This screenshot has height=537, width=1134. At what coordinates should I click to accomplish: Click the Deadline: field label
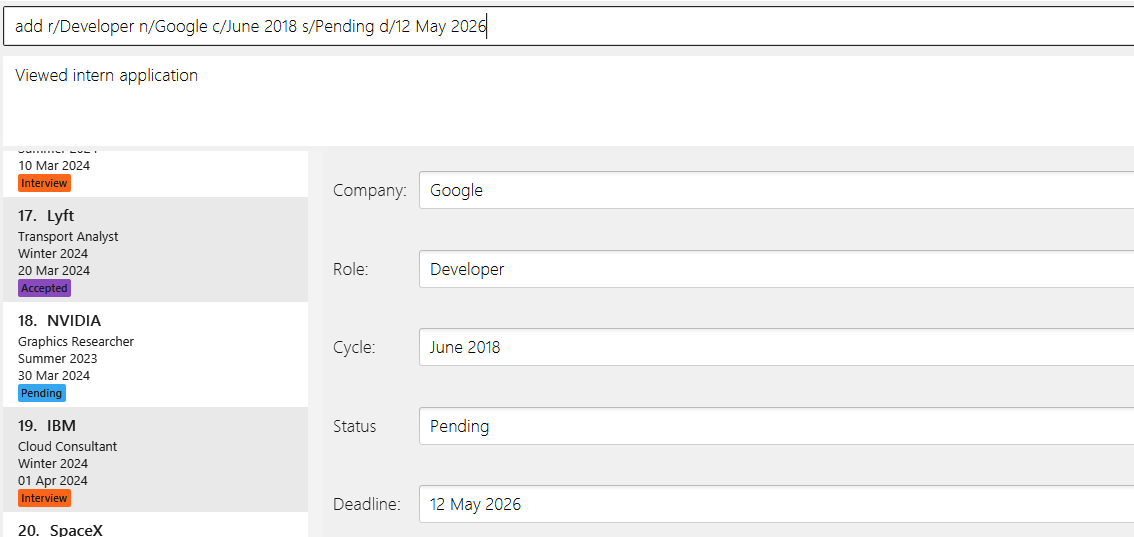(367, 504)
